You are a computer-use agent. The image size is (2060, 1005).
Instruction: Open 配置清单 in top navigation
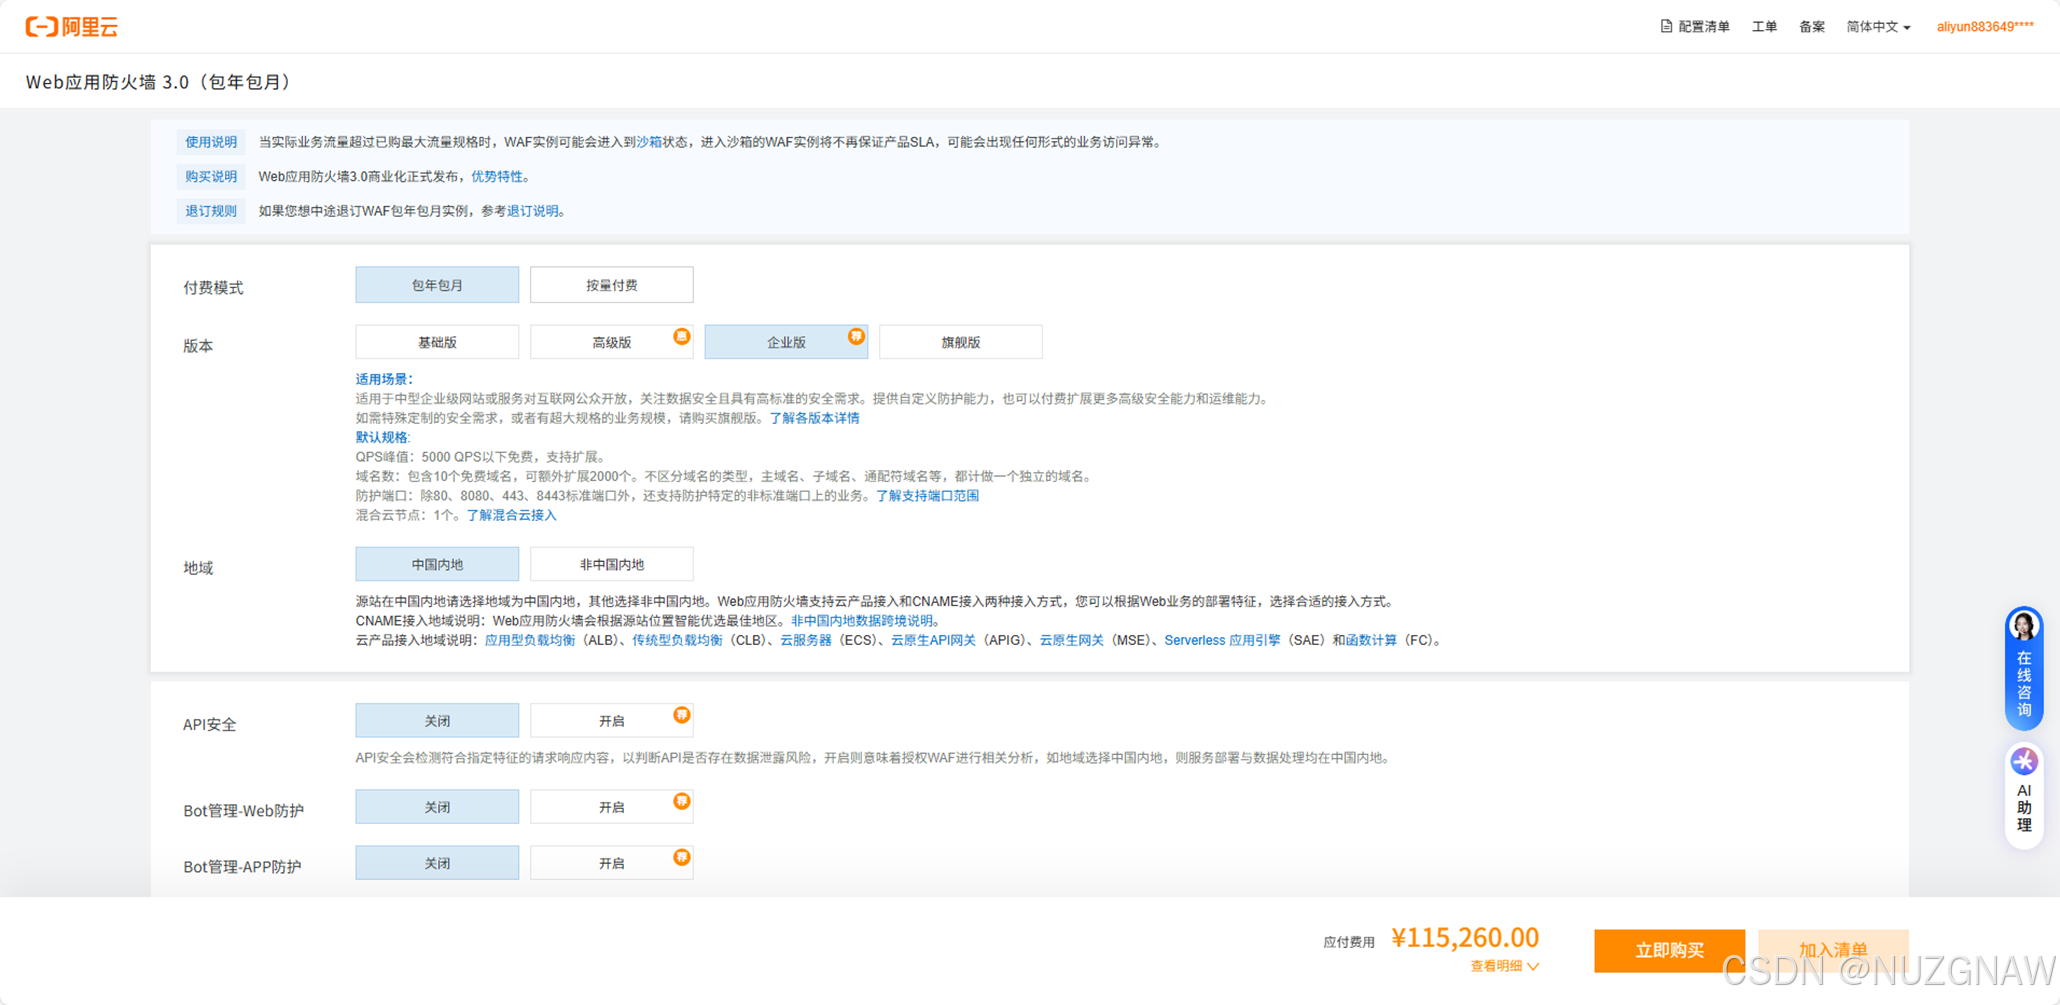1695,27
